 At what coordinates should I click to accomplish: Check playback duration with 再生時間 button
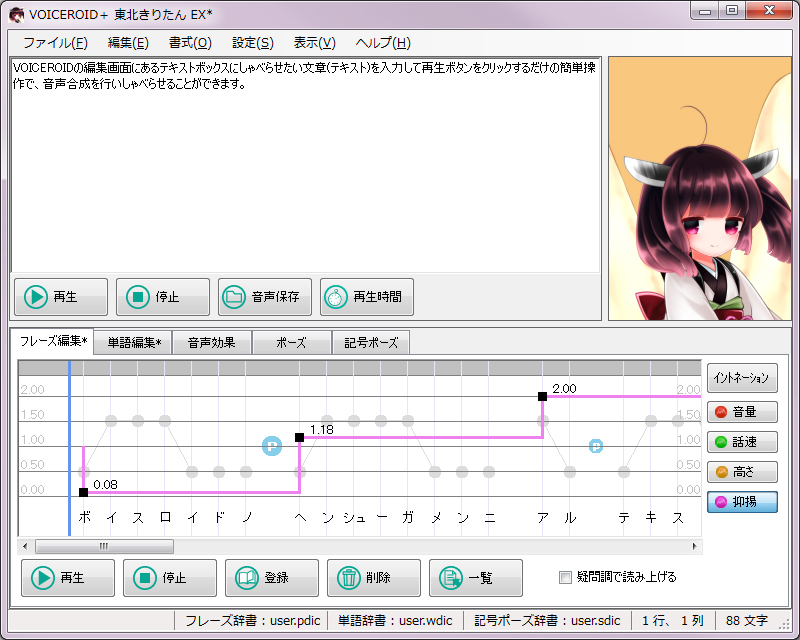point(367,297)
